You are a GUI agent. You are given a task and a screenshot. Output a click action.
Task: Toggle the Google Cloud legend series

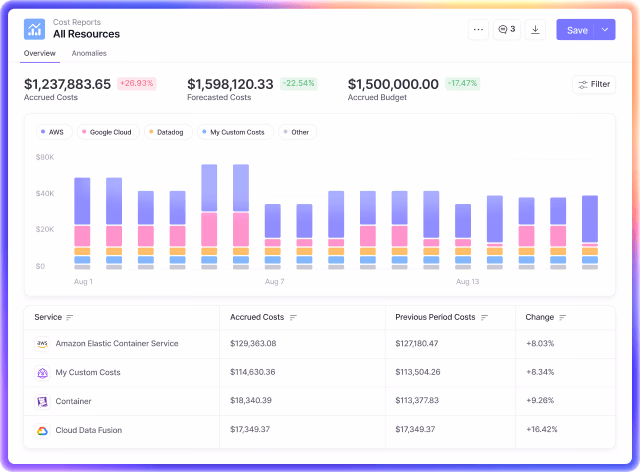pyautogui.click(x=108, y=132)
